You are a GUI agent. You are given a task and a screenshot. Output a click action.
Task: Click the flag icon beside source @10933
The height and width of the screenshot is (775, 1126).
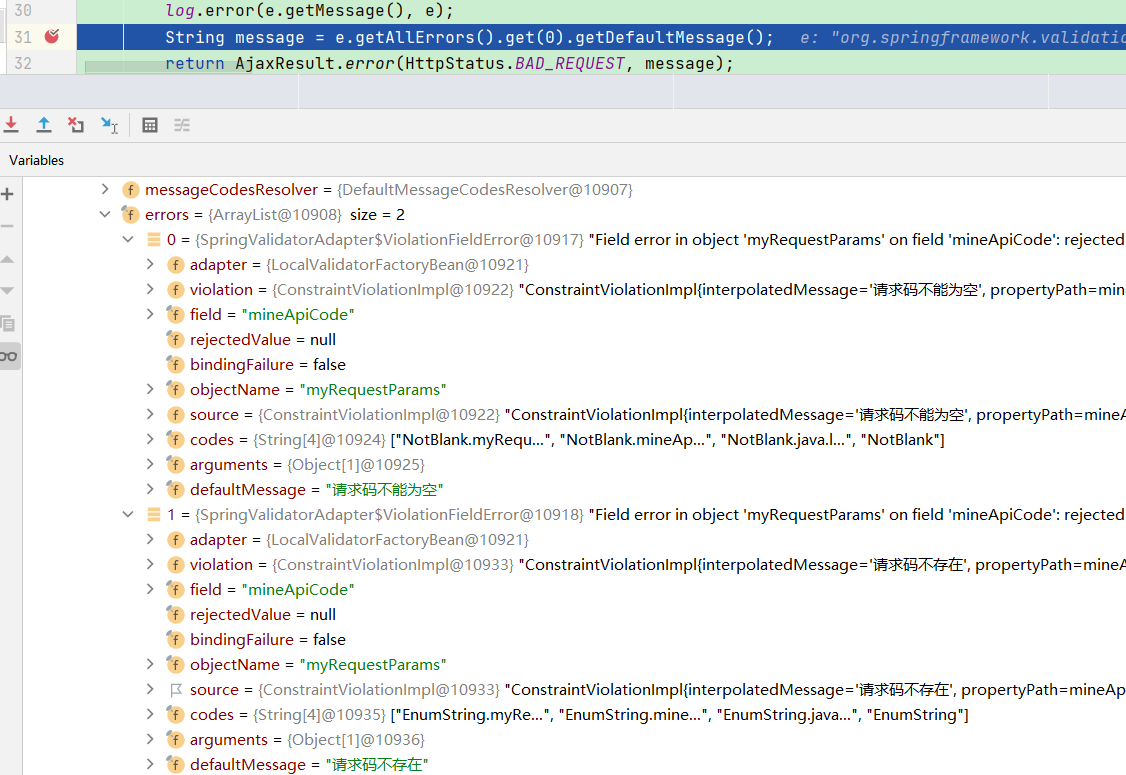(175, 690)
